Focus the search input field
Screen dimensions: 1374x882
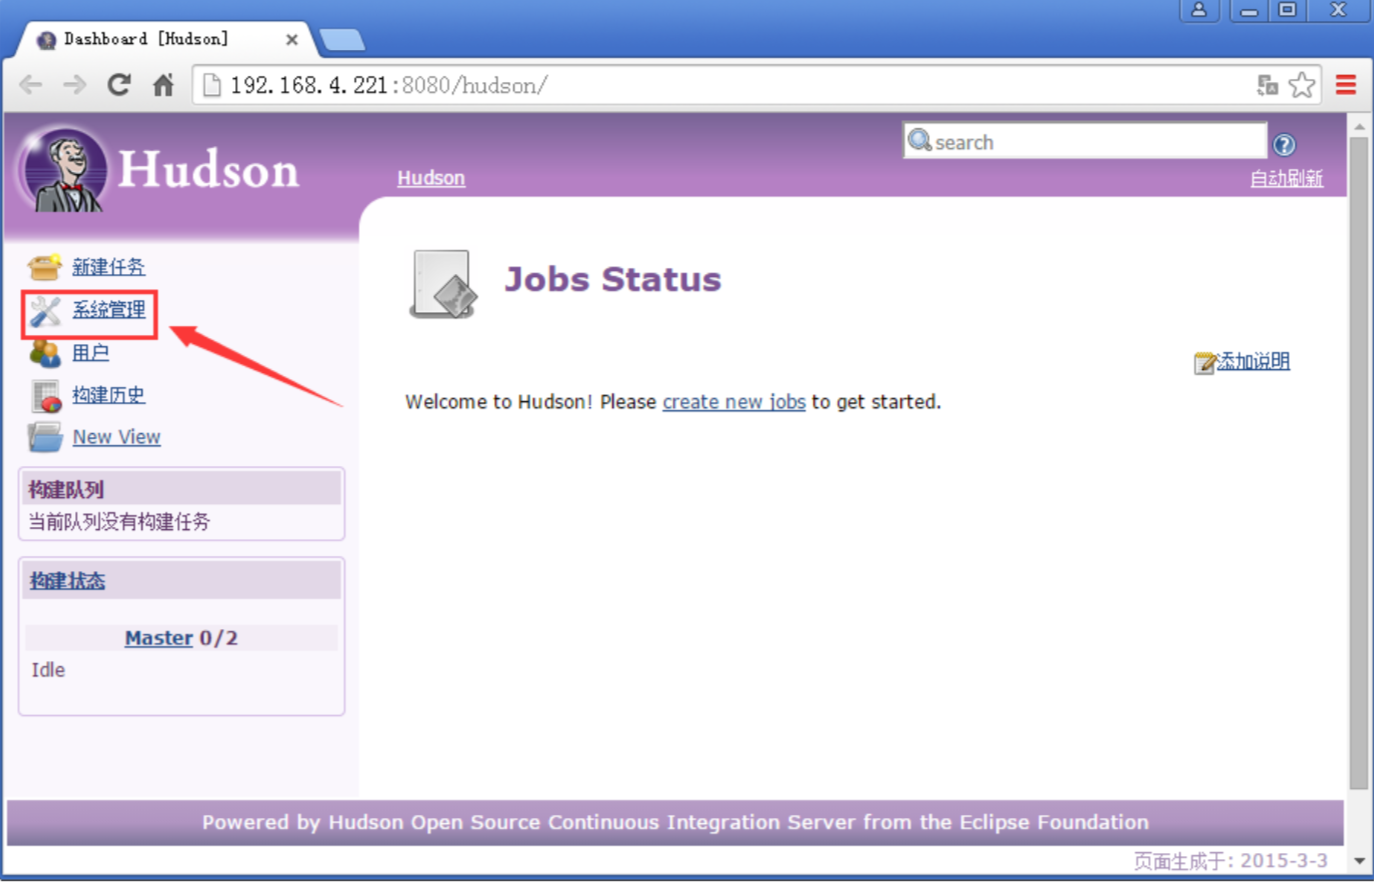point(1085,142)
